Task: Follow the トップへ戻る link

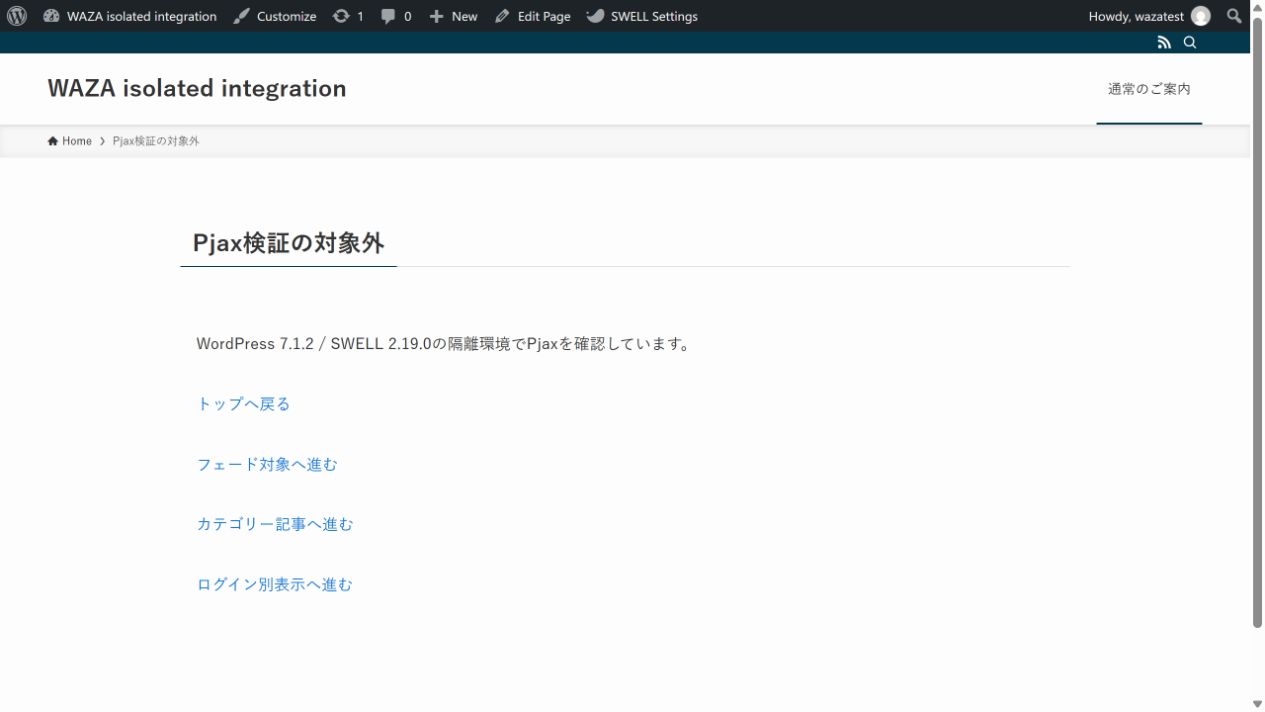Action: click(243, 404)
